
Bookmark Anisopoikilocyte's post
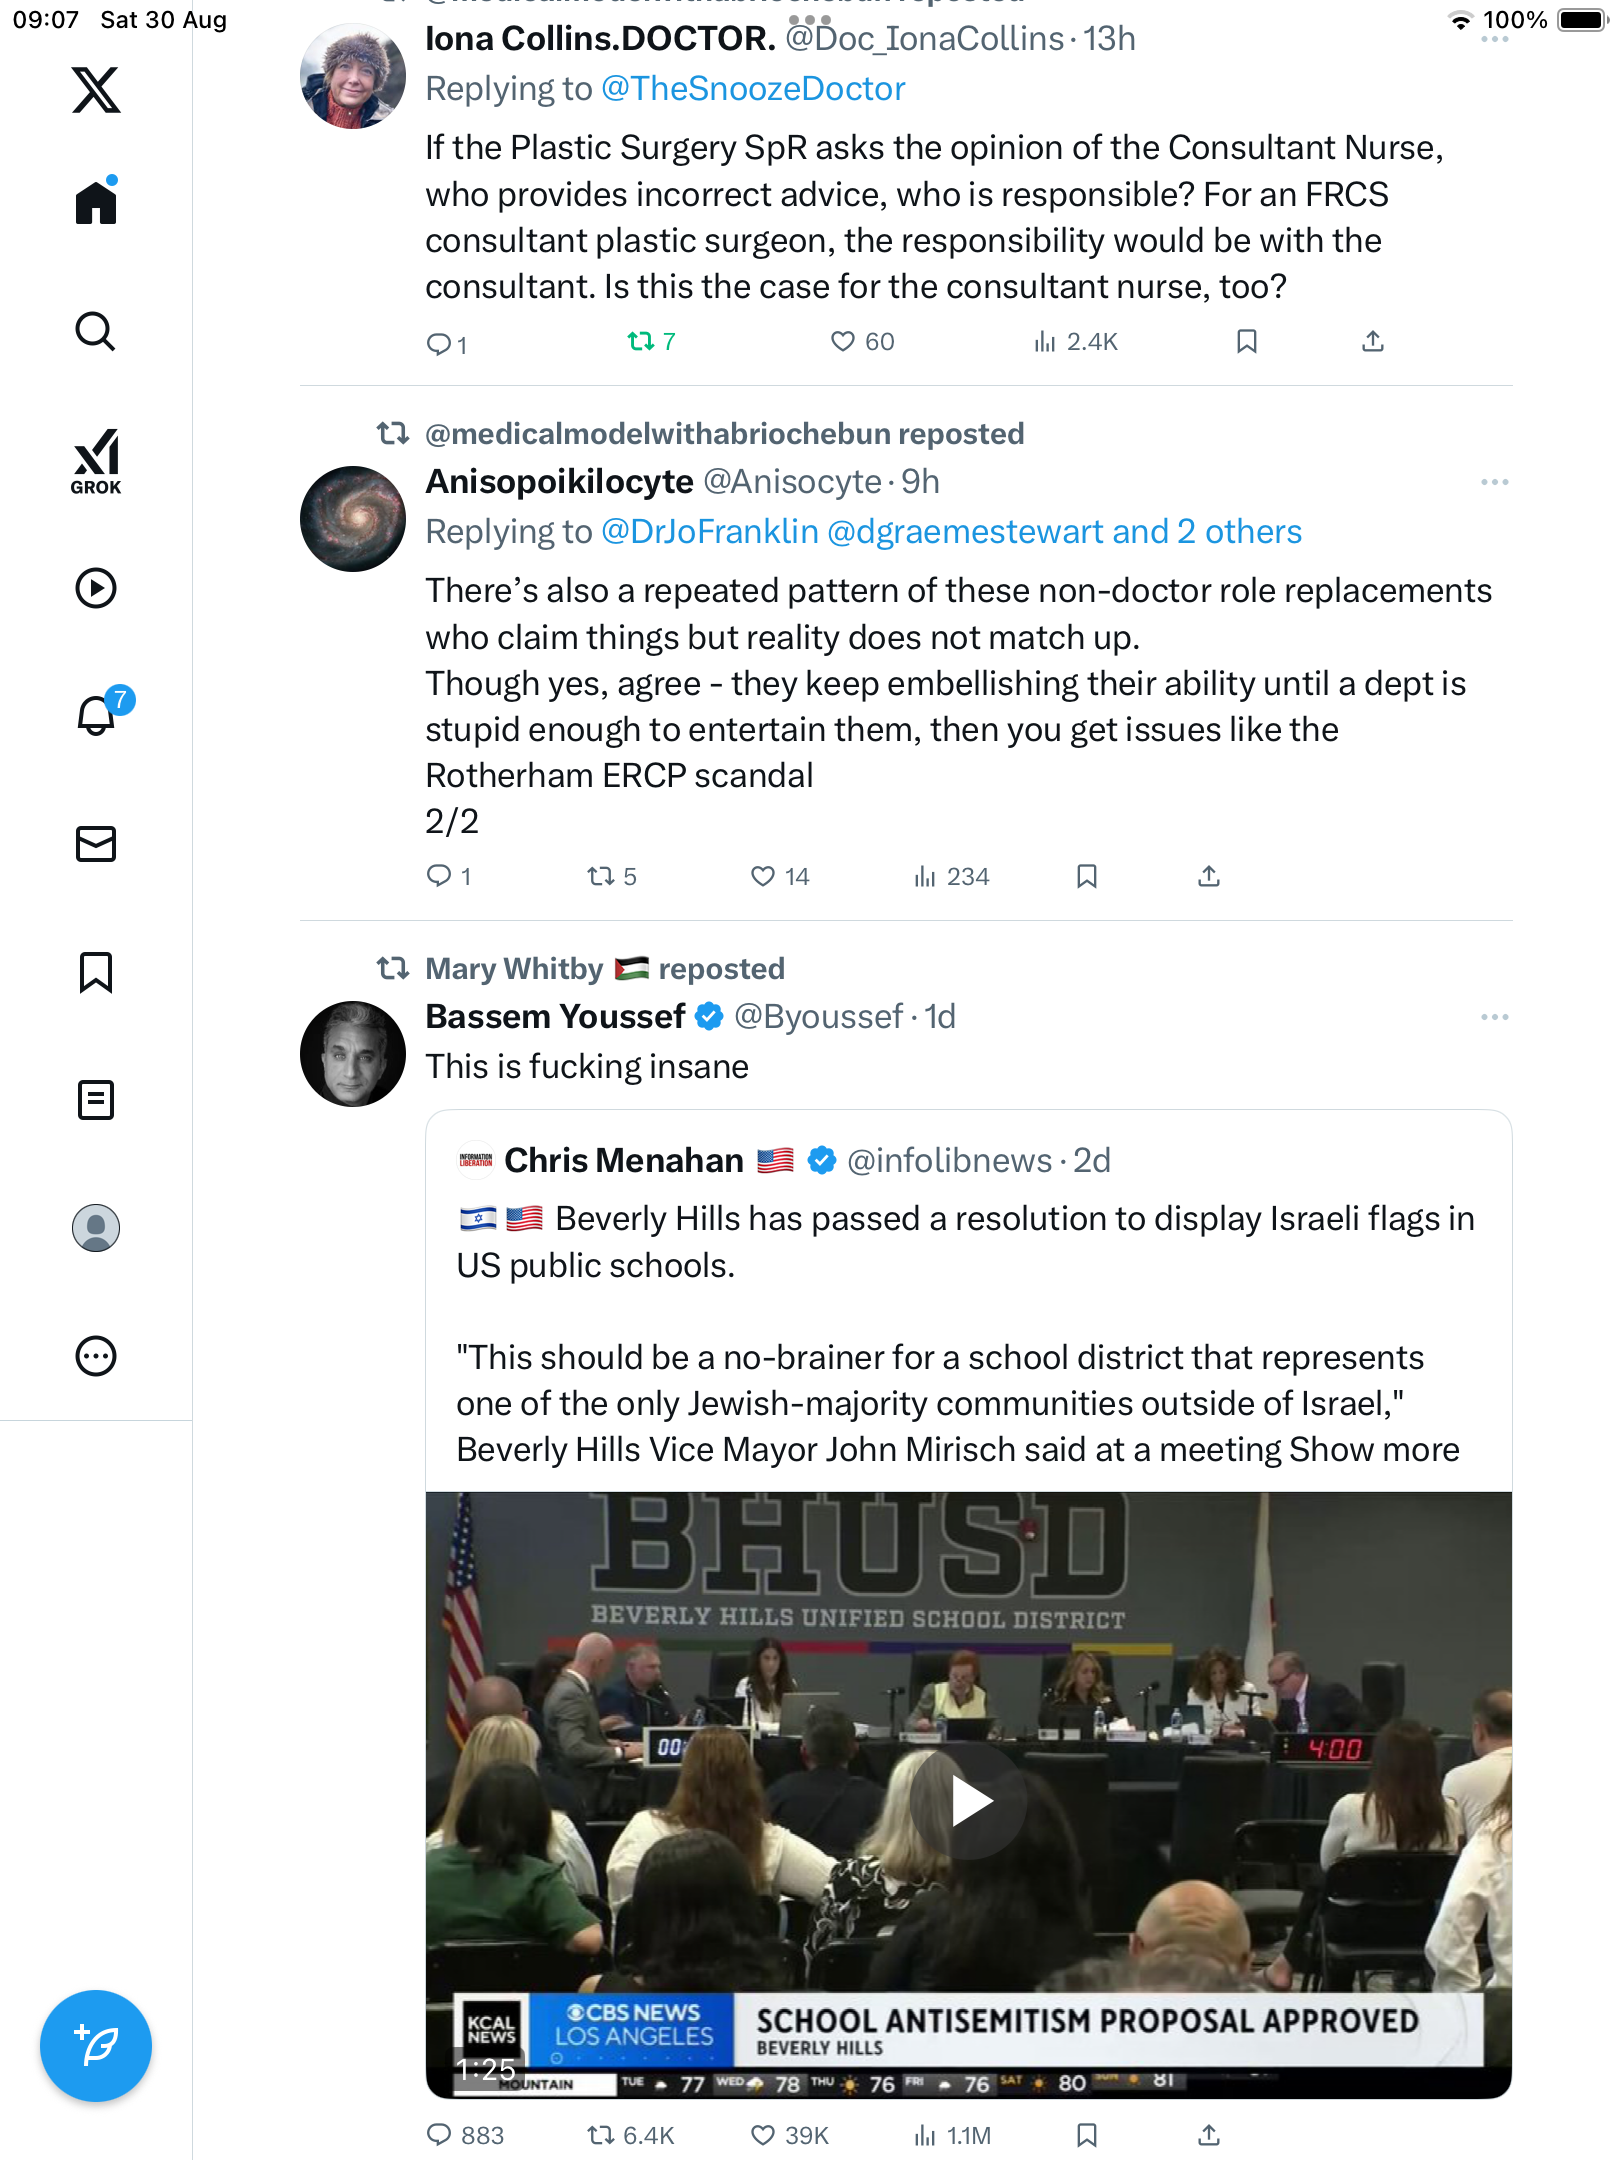1087,877
